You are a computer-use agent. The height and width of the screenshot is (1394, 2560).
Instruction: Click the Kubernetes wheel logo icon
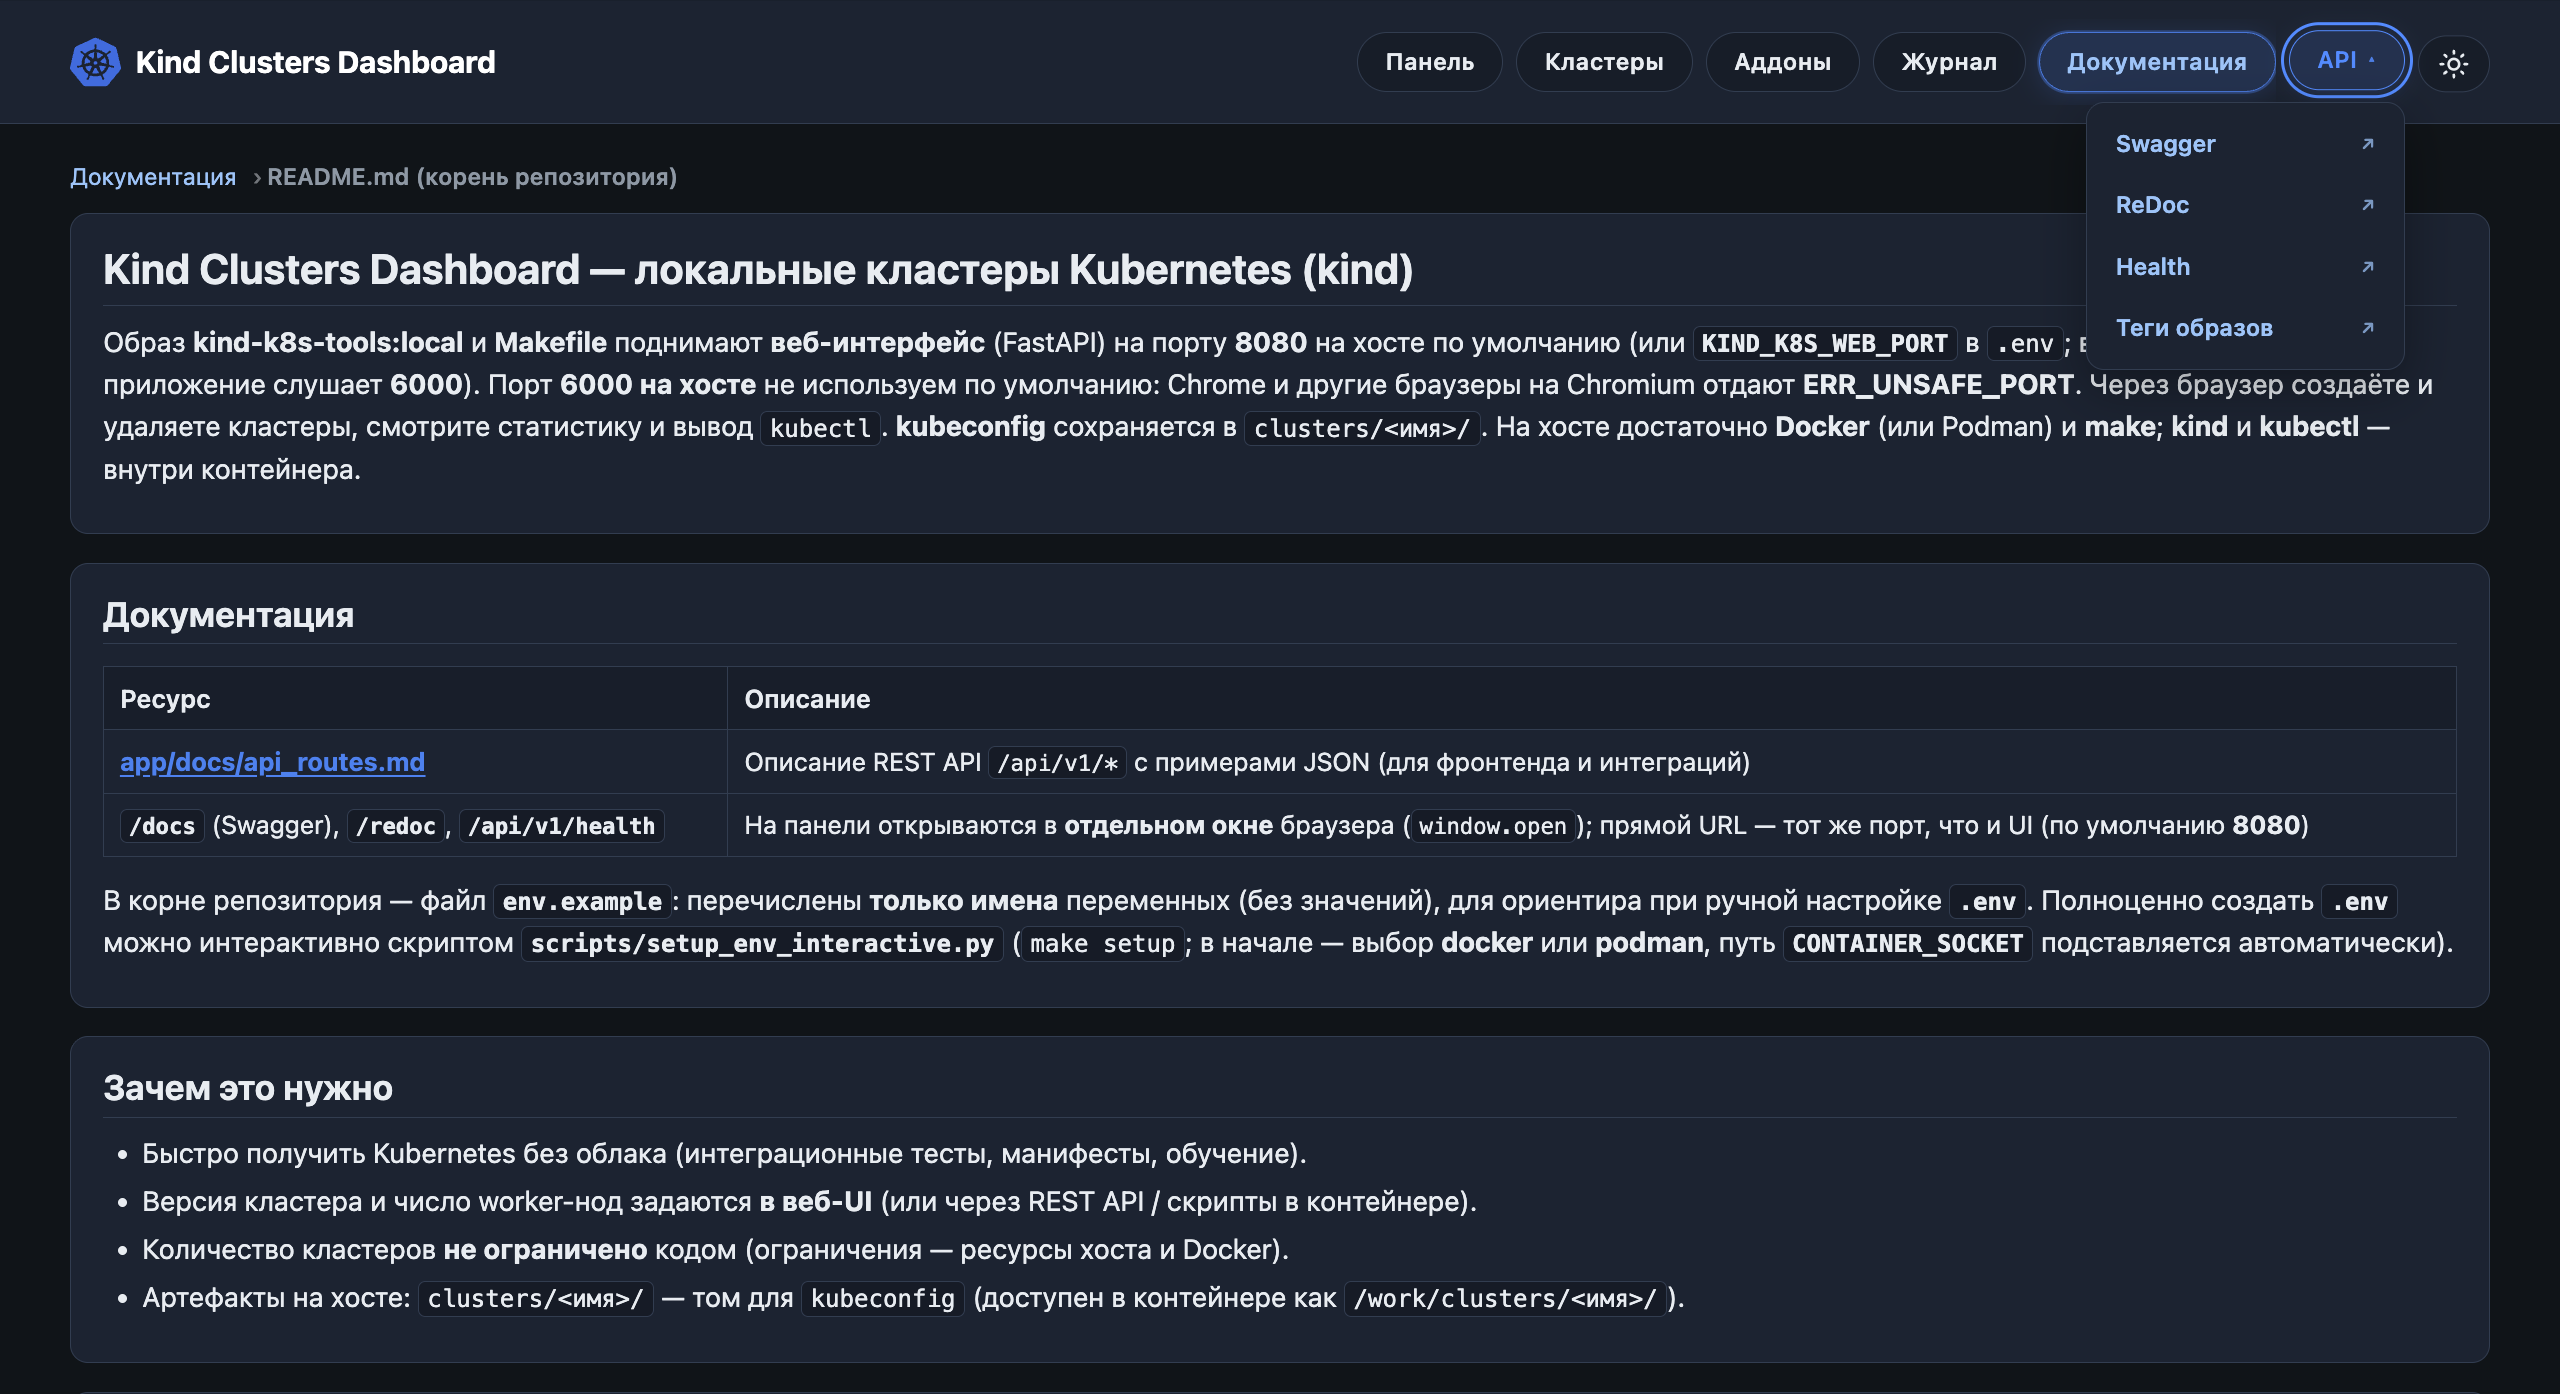coord(95,62)
